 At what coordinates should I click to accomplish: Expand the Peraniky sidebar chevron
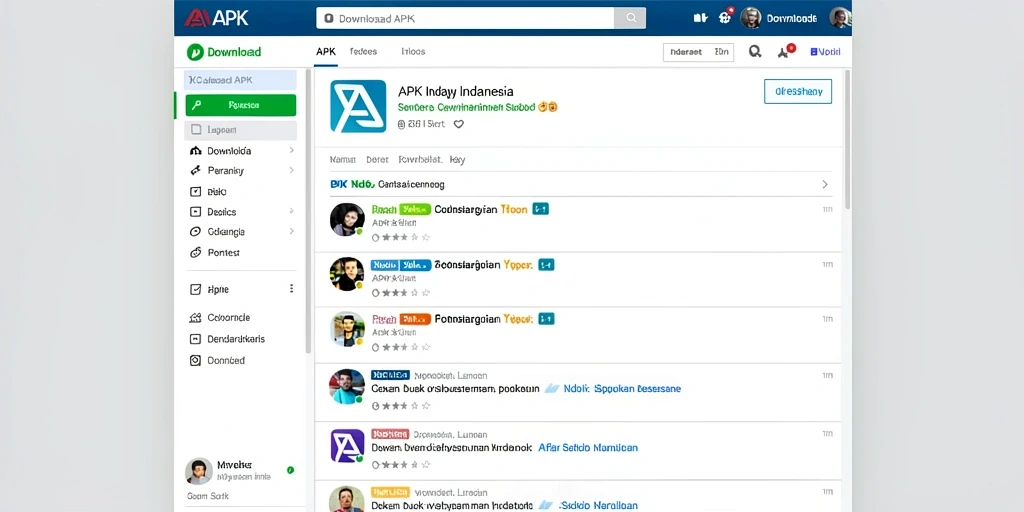click(291, 170)
